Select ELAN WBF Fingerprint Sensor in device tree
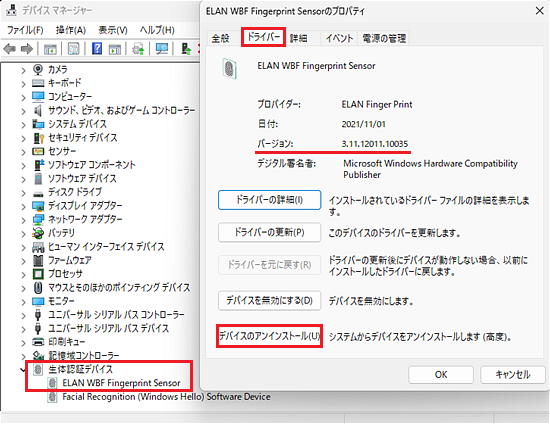This screenshot has height=424, width=550. (x=121, y=383)
